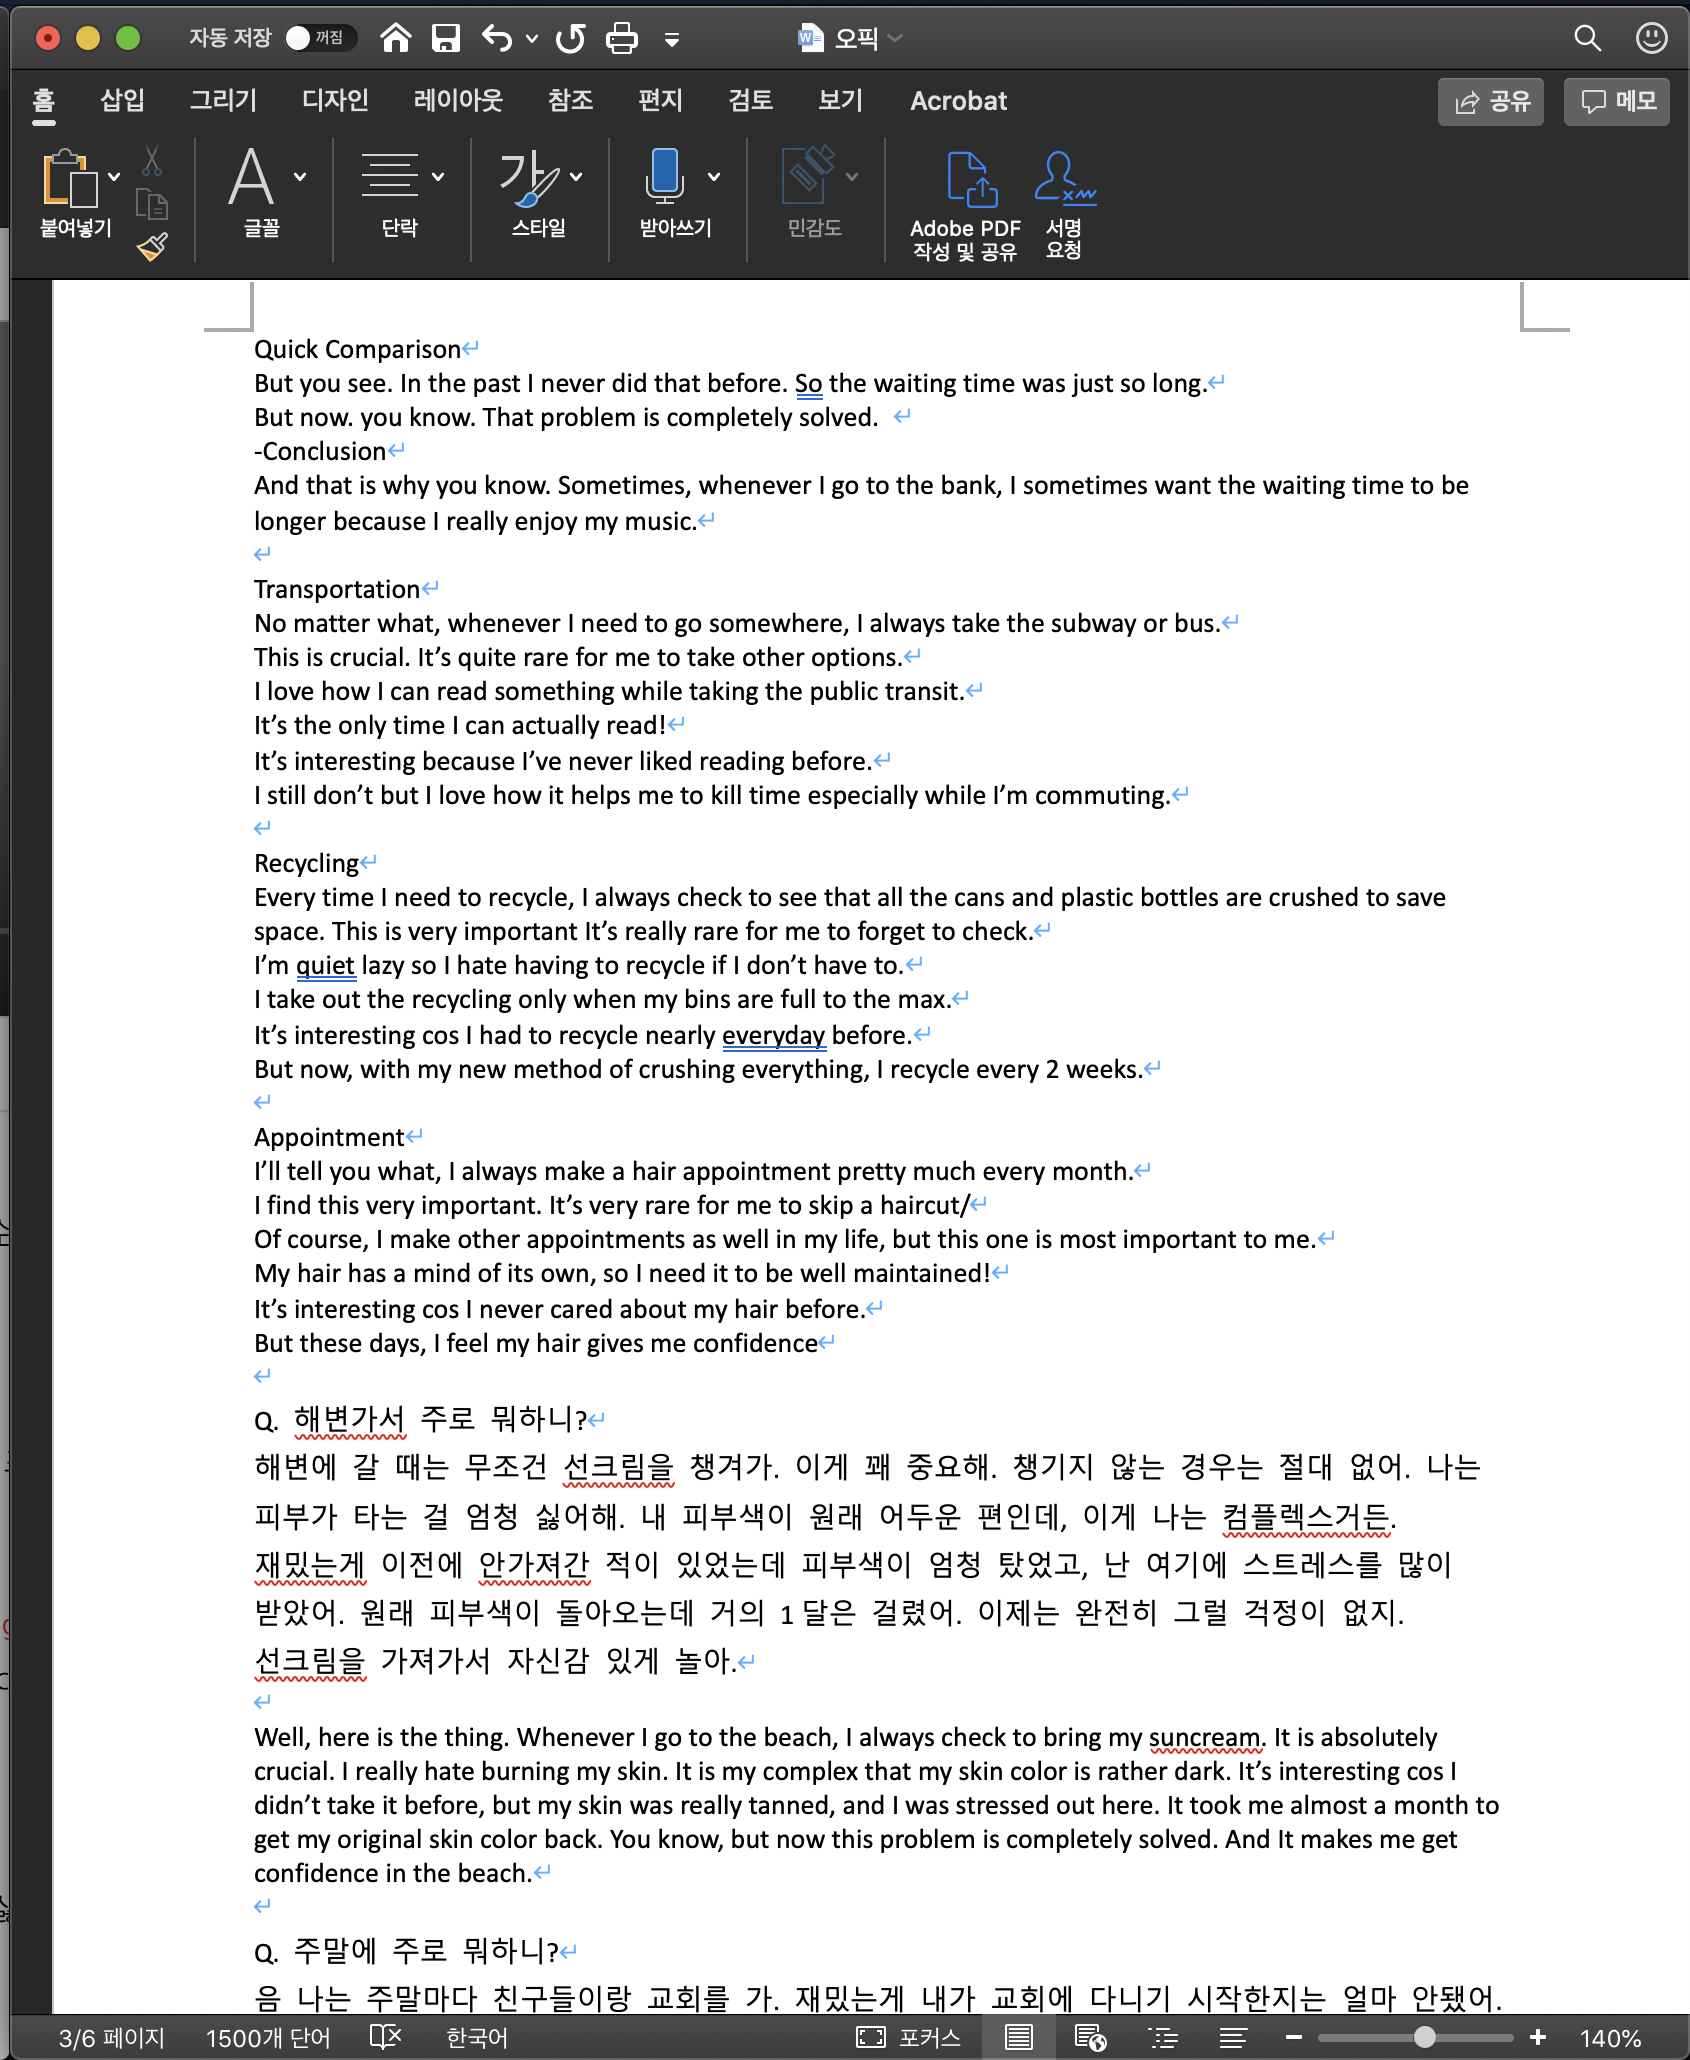Click the Paste (붙여넣기) clipboard icon
Screen dimensions: 1690x2060
click(69, 179)
